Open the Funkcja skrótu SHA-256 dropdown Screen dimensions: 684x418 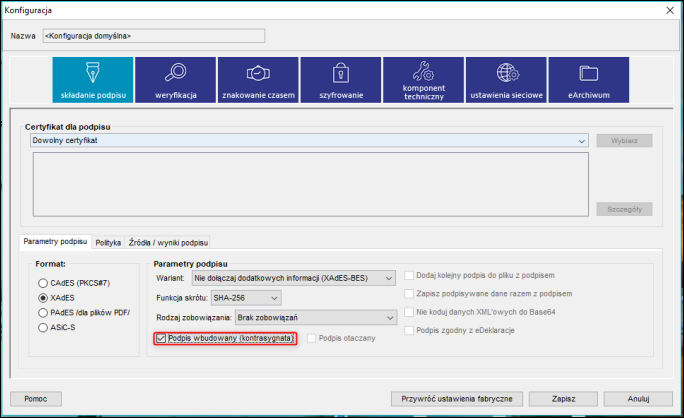[x=246, y=298]
